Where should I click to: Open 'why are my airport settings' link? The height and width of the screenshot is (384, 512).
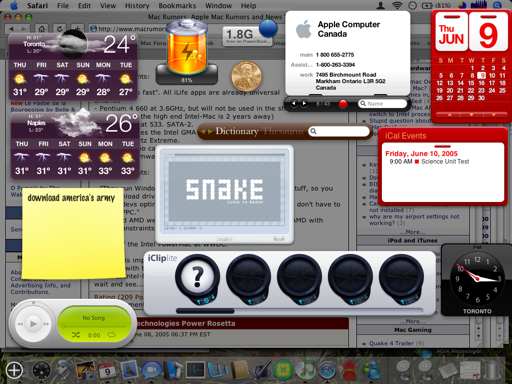[414, 220]
